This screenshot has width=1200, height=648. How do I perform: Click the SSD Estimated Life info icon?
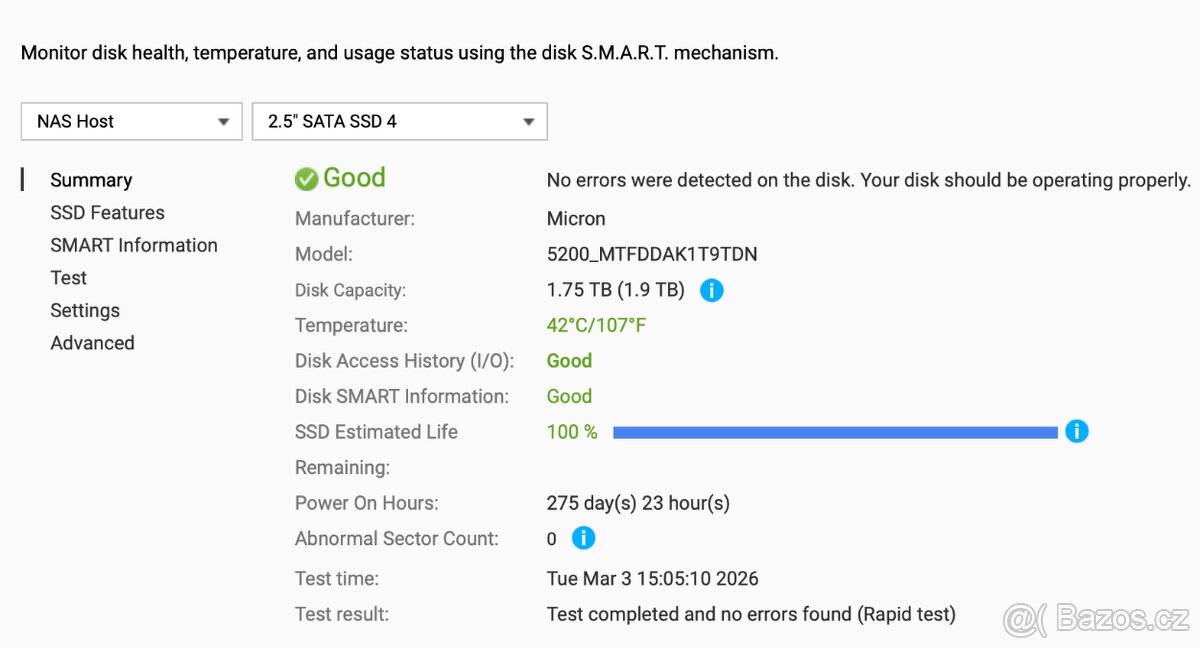(x=1077, y=431)
